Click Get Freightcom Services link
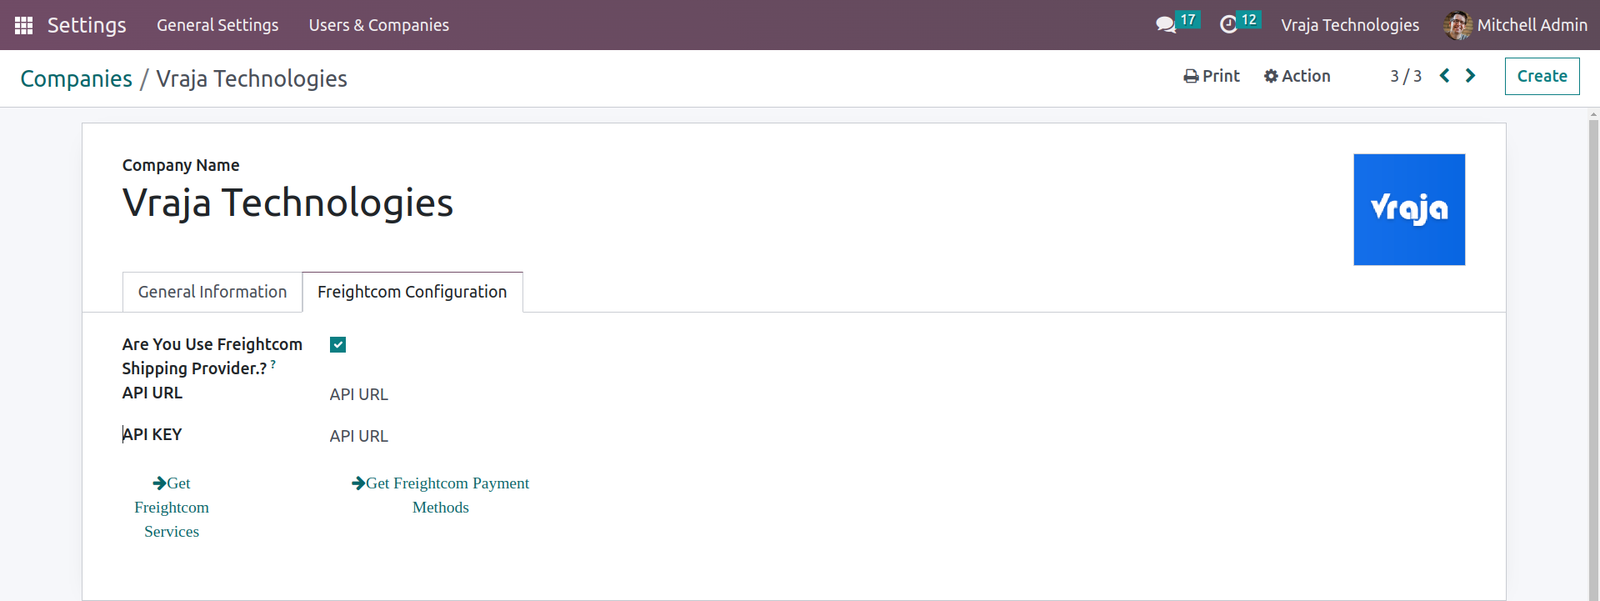The height and width of the screenshot is (601, 1600). click(x=172, y=507)
